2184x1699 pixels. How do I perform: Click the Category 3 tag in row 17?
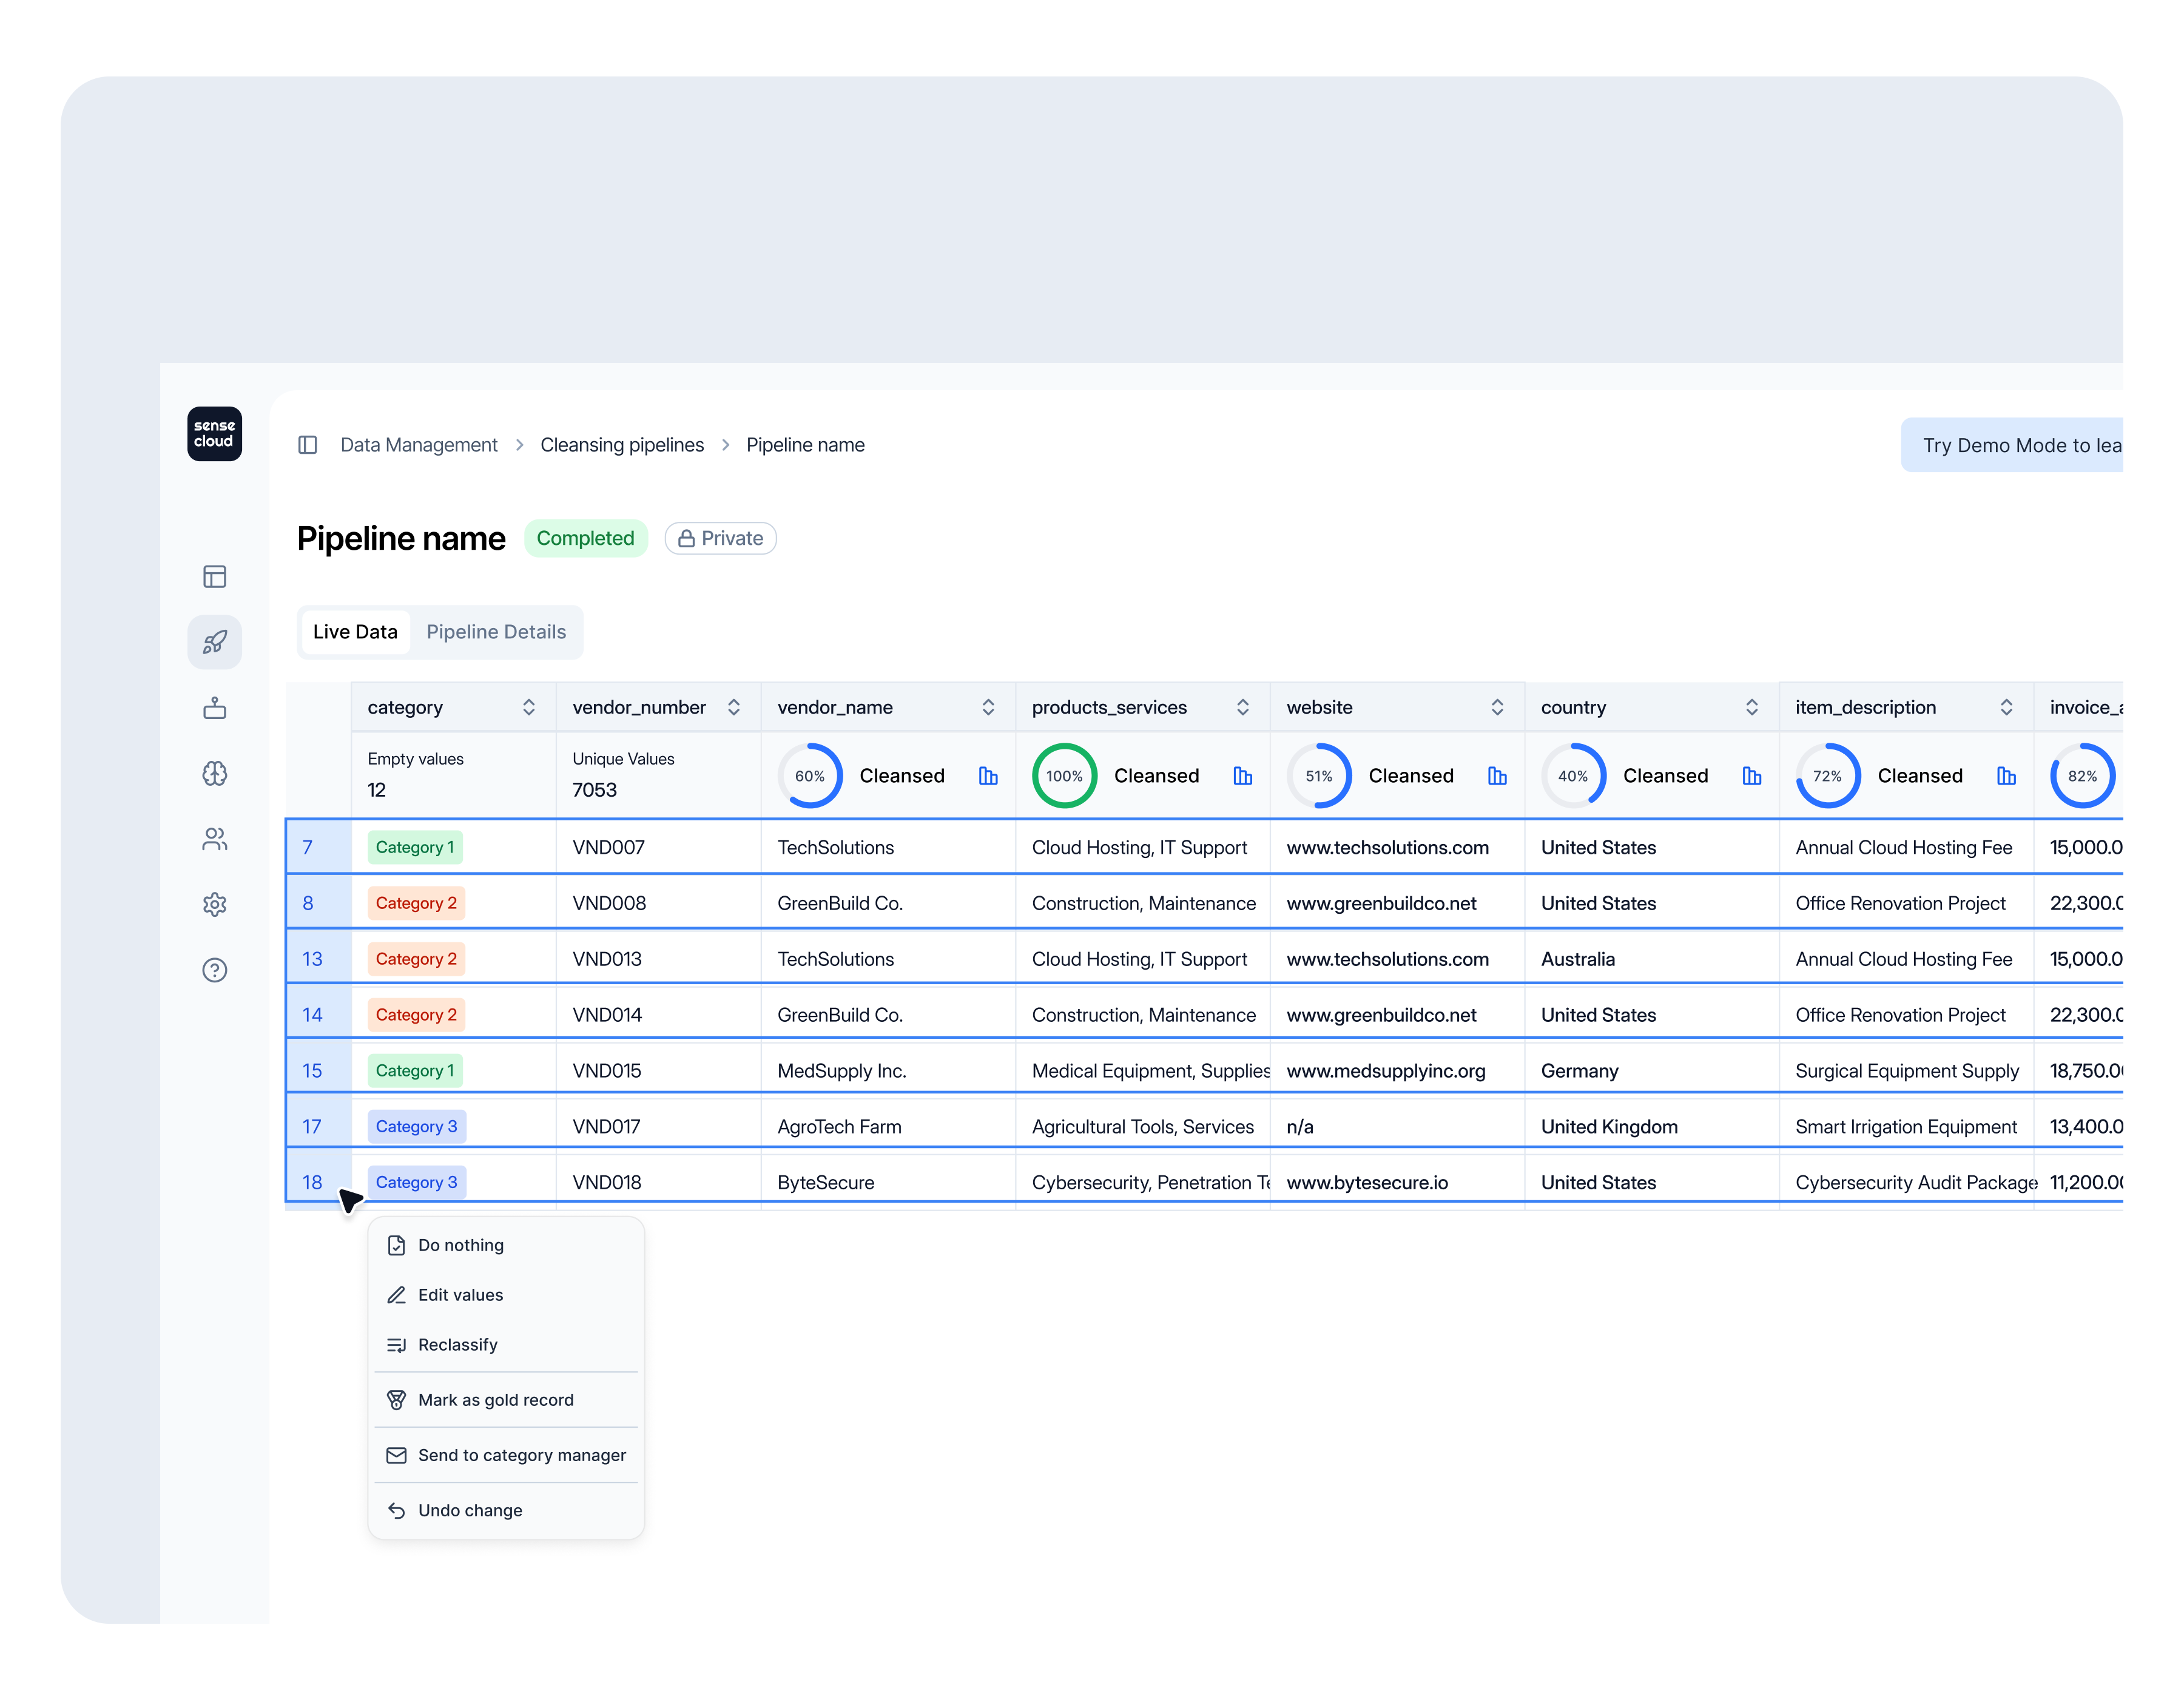click(416, 1126)
